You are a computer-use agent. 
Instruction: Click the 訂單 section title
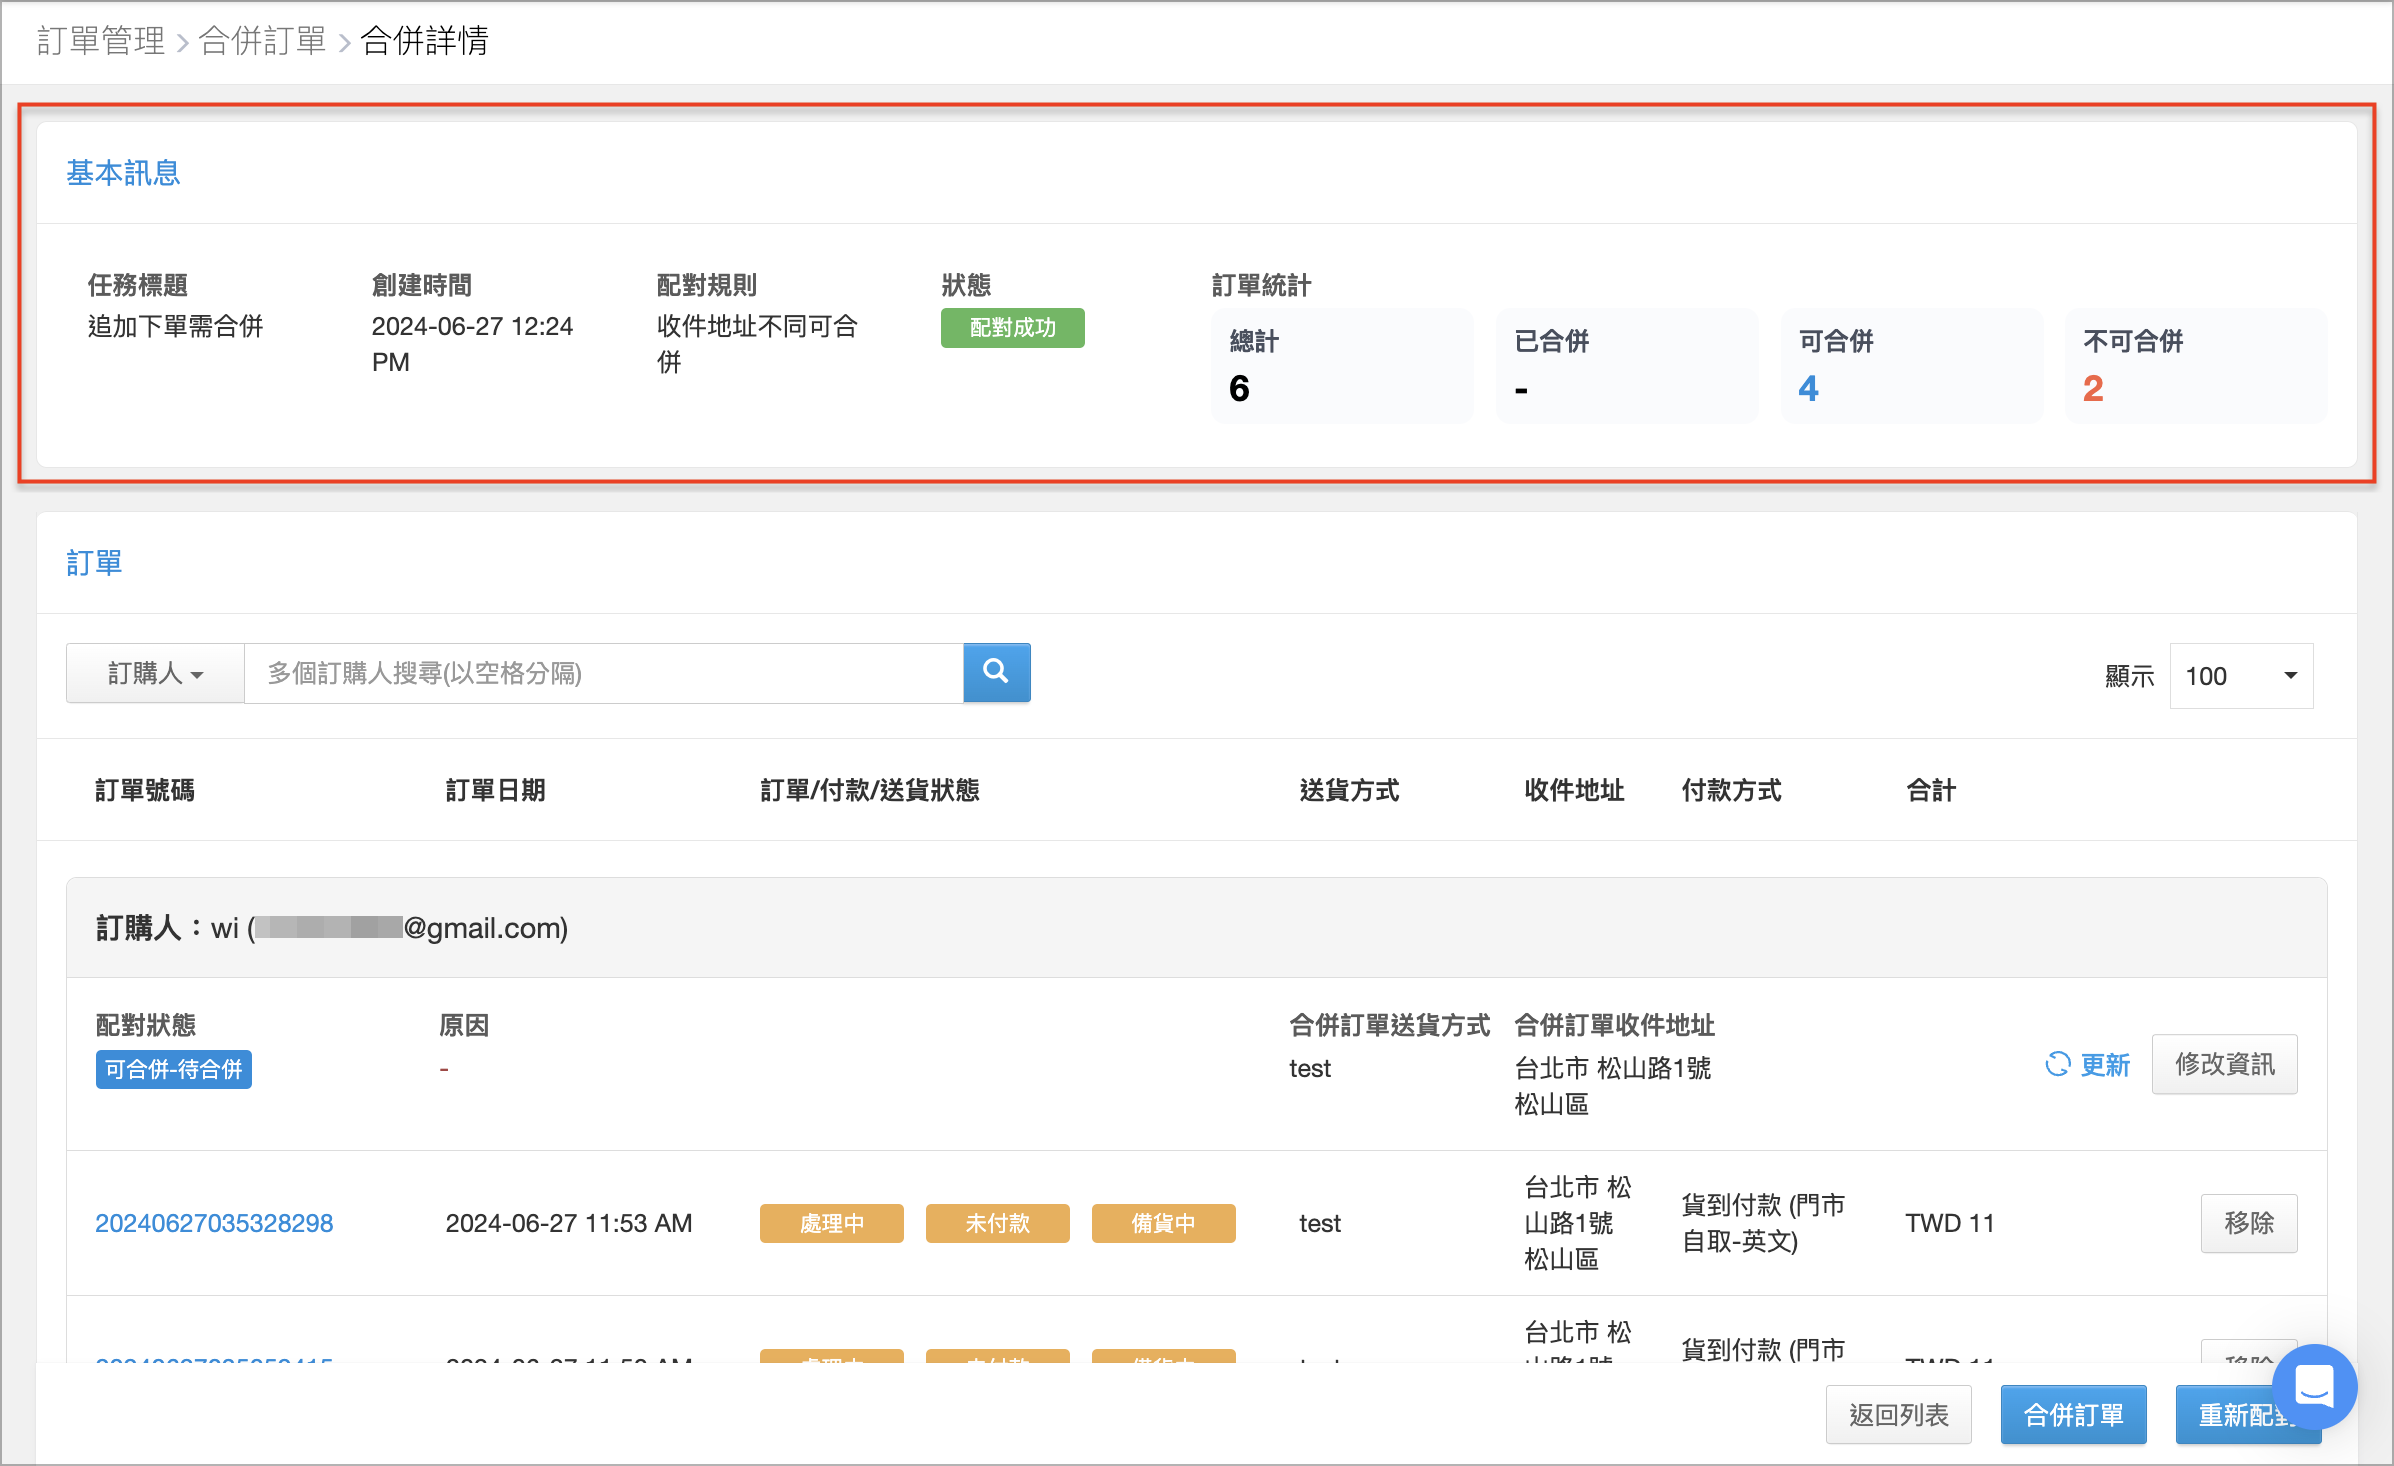point(94,563)
